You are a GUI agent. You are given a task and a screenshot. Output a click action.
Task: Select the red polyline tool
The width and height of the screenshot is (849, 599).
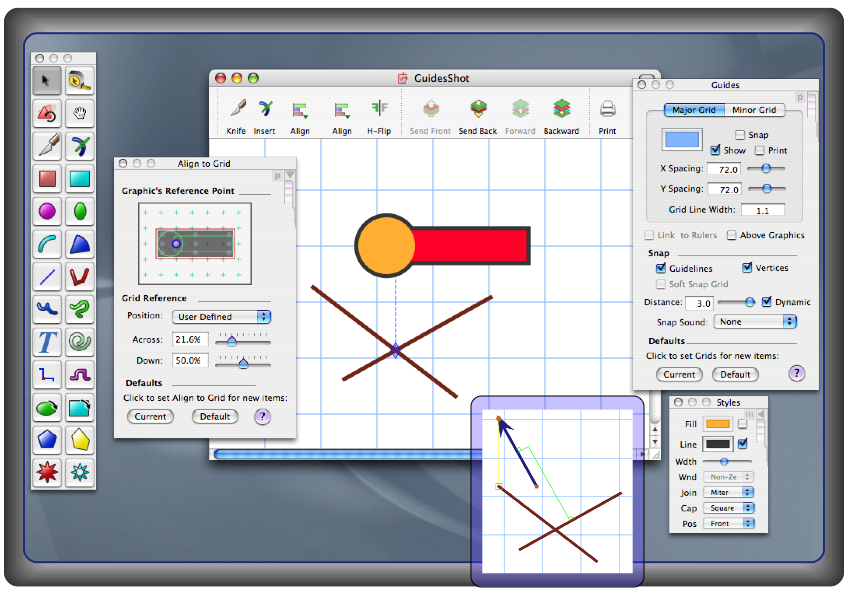[80, 277]
